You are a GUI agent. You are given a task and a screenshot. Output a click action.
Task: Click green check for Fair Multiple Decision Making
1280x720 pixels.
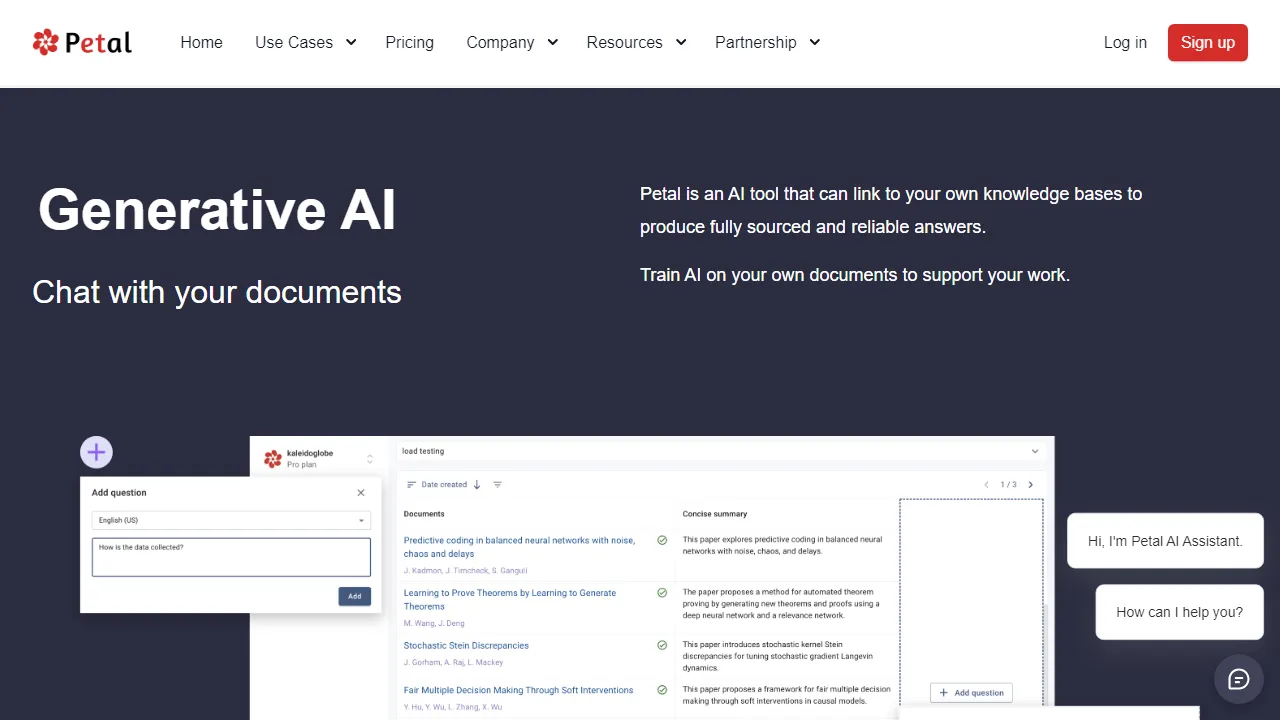tap(662, 690)
